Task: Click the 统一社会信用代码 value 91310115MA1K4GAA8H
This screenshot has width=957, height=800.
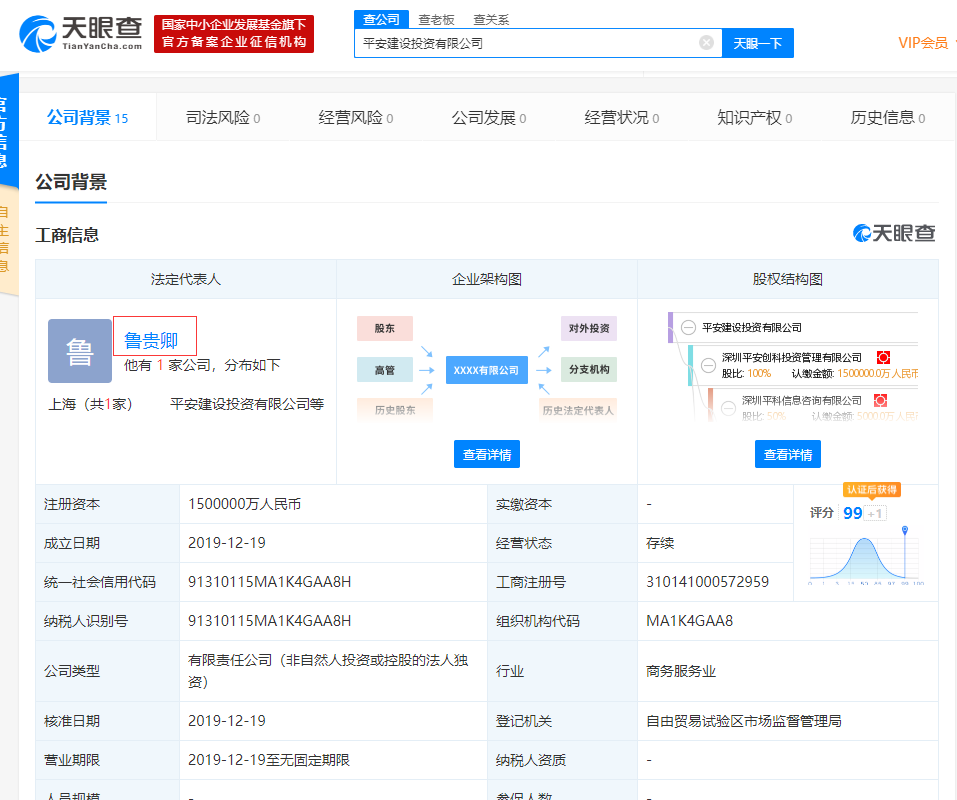Action: (x=270, y=582)
